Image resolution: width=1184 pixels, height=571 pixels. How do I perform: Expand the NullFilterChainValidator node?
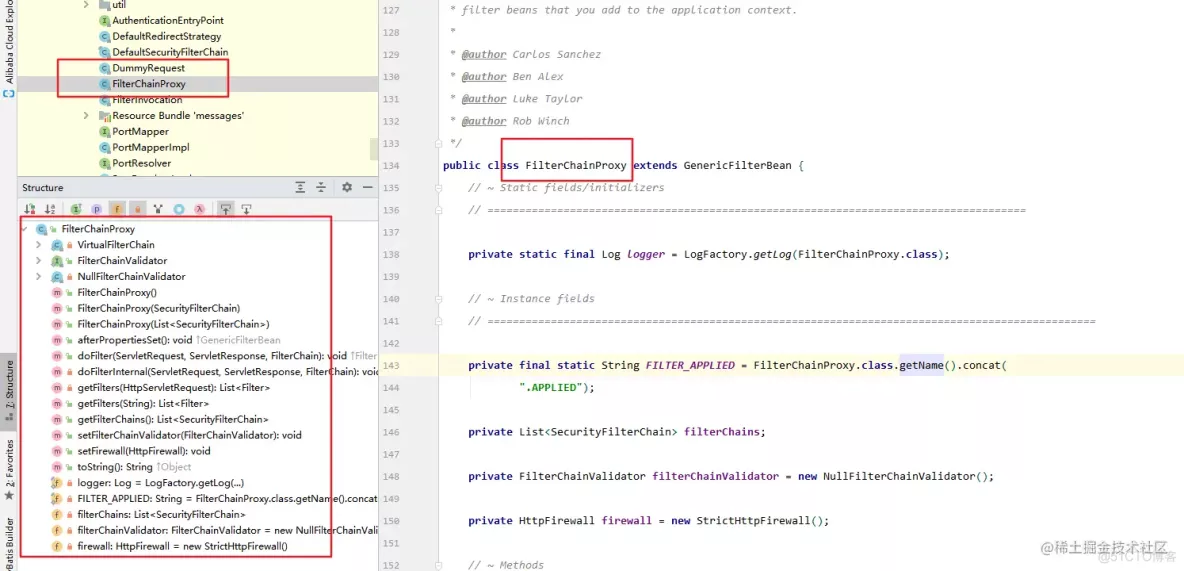(x=38, y=277)
